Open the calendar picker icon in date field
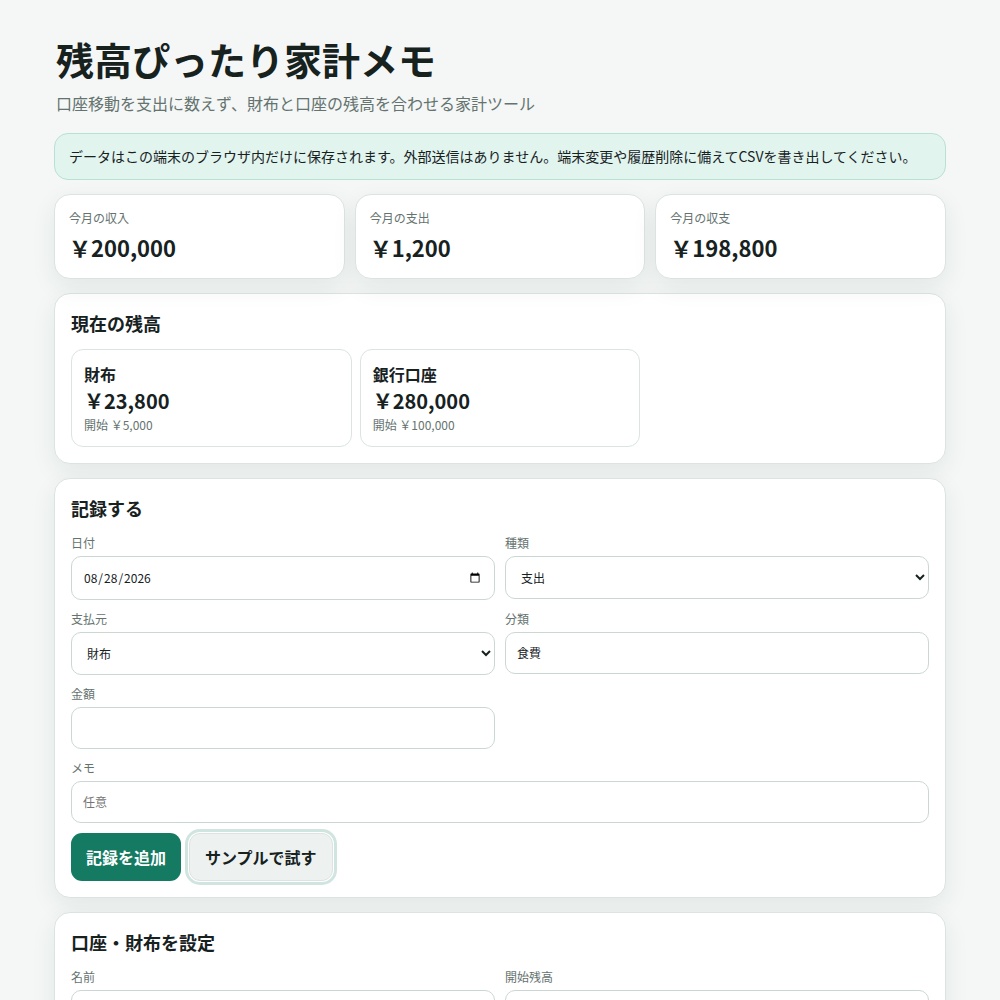Viewport: 1000px width, 1000px height. 474,578
